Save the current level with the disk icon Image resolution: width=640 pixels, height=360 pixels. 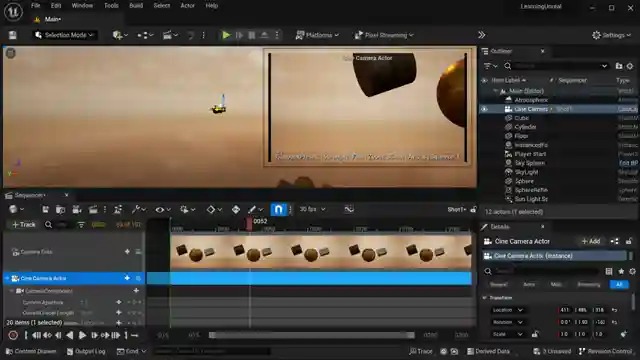click(13, 35)
